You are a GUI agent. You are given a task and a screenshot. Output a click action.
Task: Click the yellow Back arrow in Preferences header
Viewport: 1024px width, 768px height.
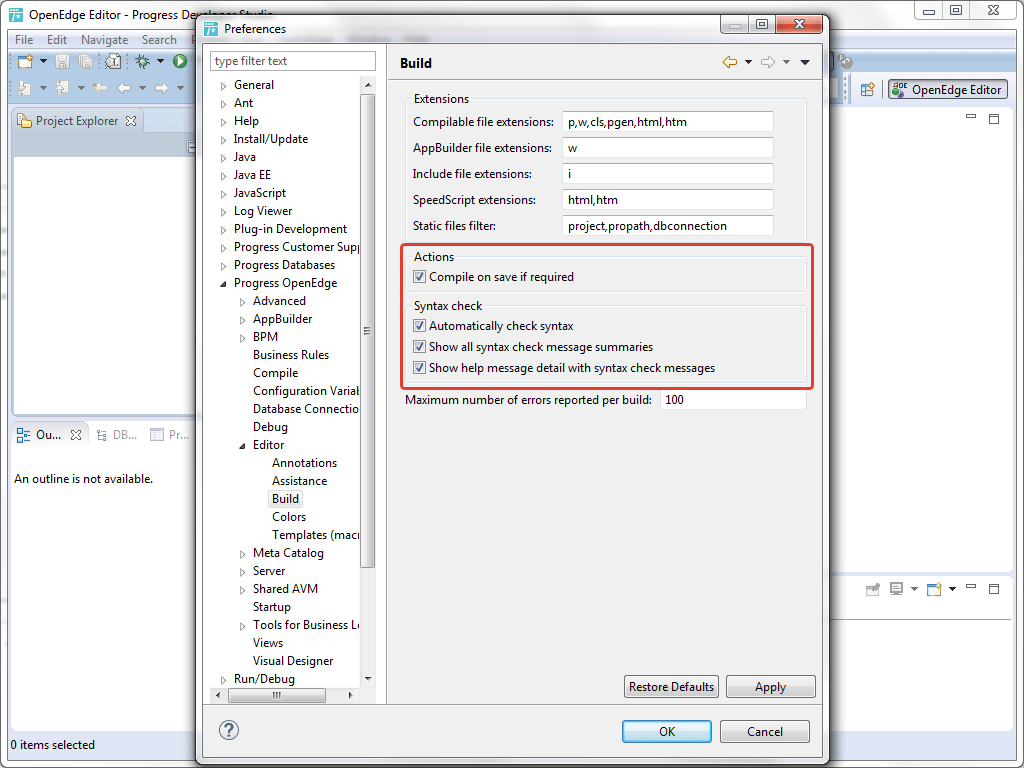coord(729,62)
